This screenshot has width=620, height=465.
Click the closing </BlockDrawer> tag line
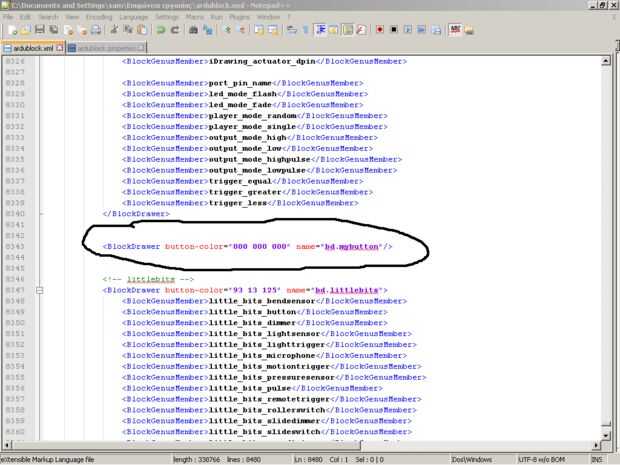click(136, 214)
